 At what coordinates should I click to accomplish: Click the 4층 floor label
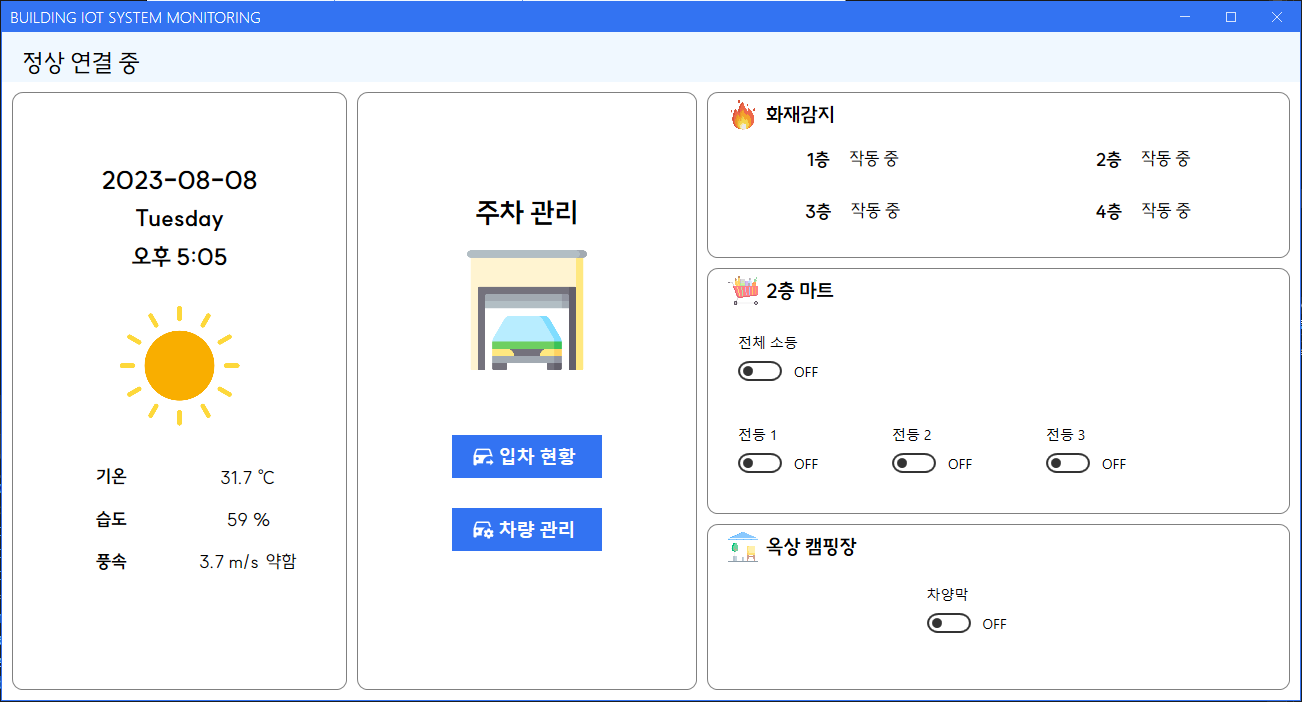pos(1109,212)
